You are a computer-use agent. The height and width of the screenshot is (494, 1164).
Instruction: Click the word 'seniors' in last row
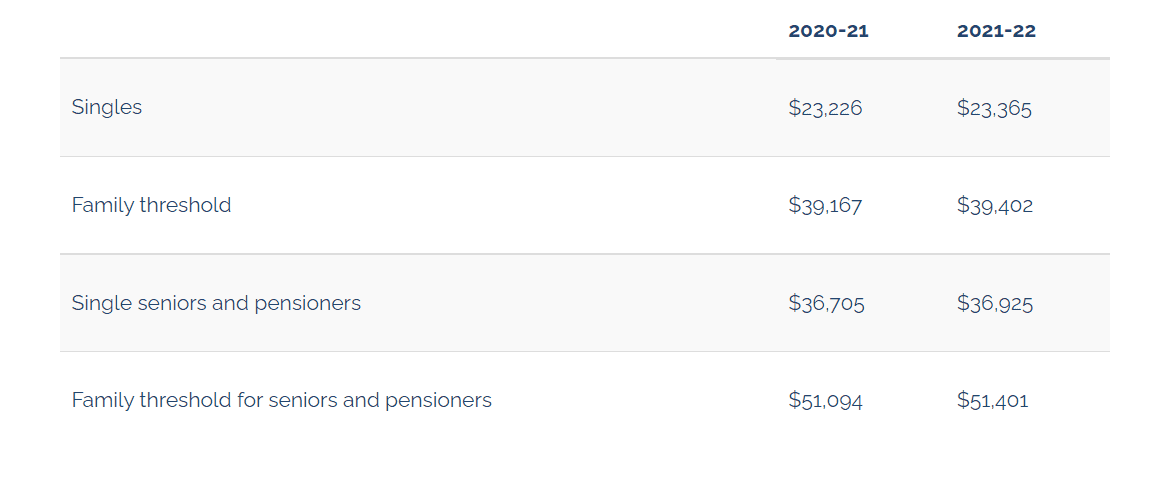[x=301, y=400]
